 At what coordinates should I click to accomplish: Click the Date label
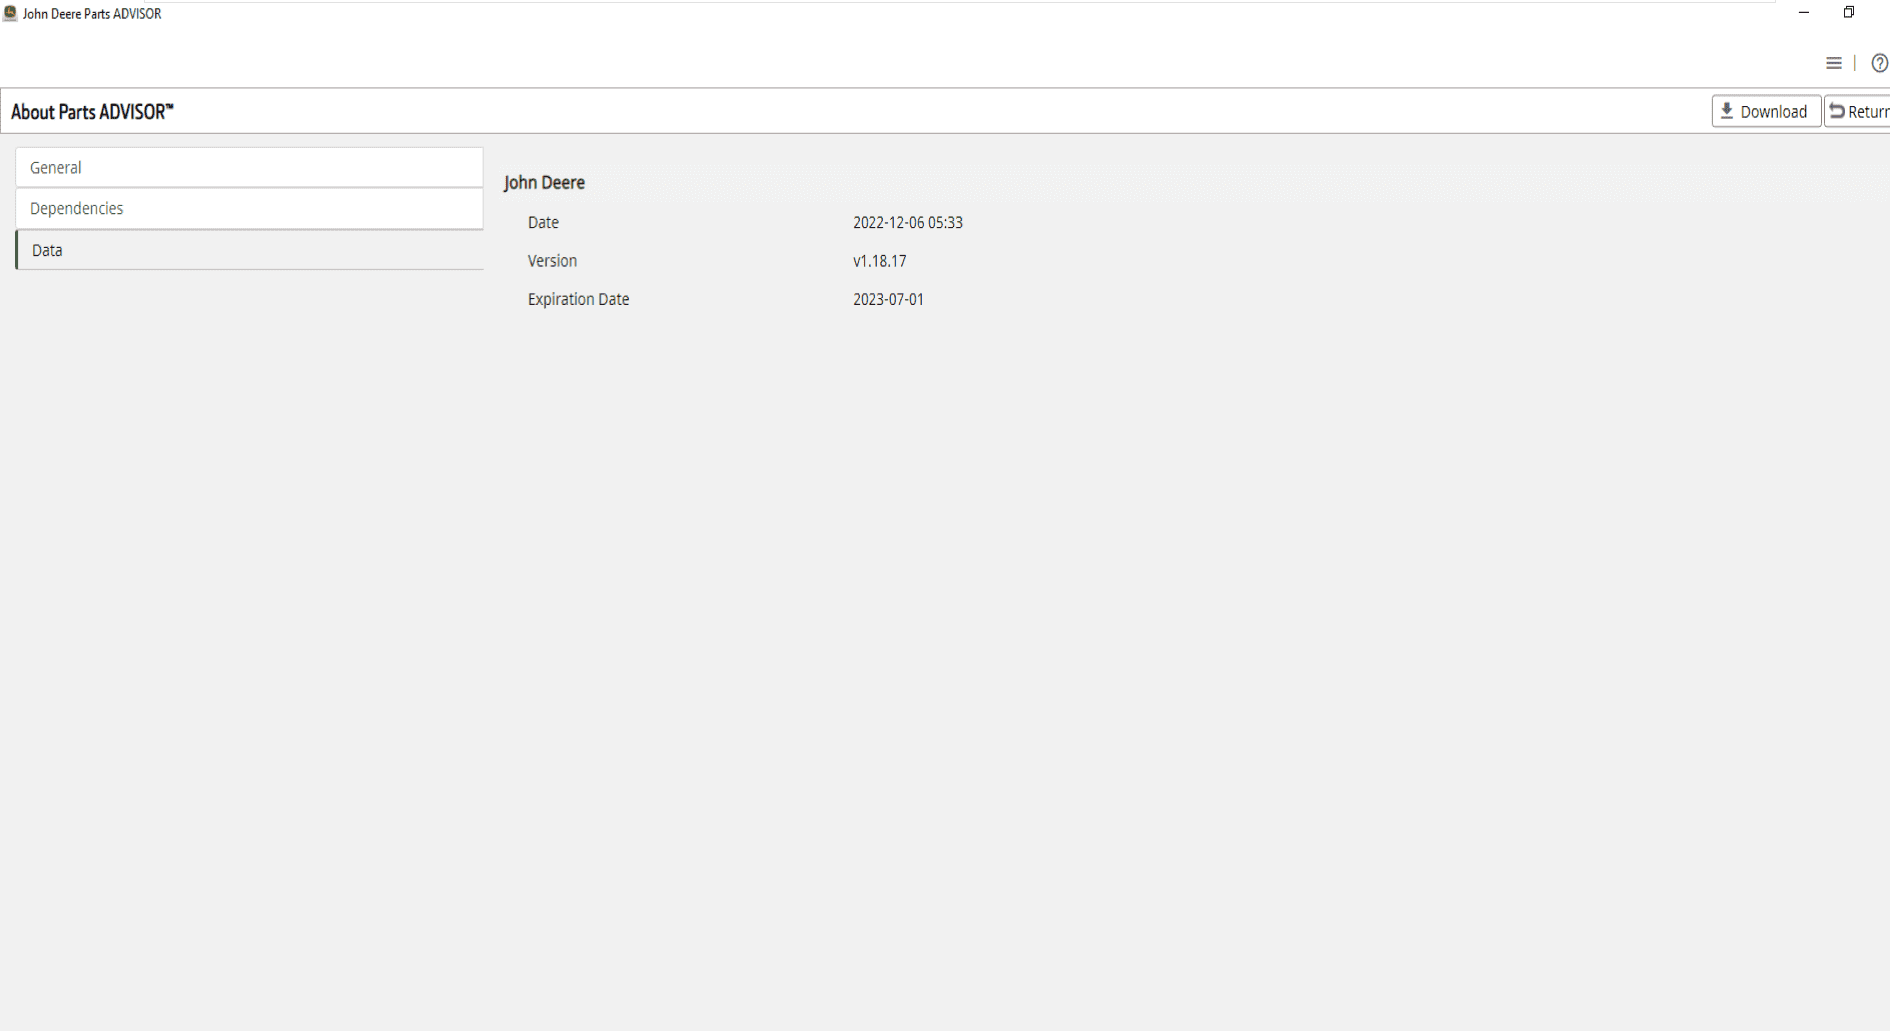[x=543, y=222]
